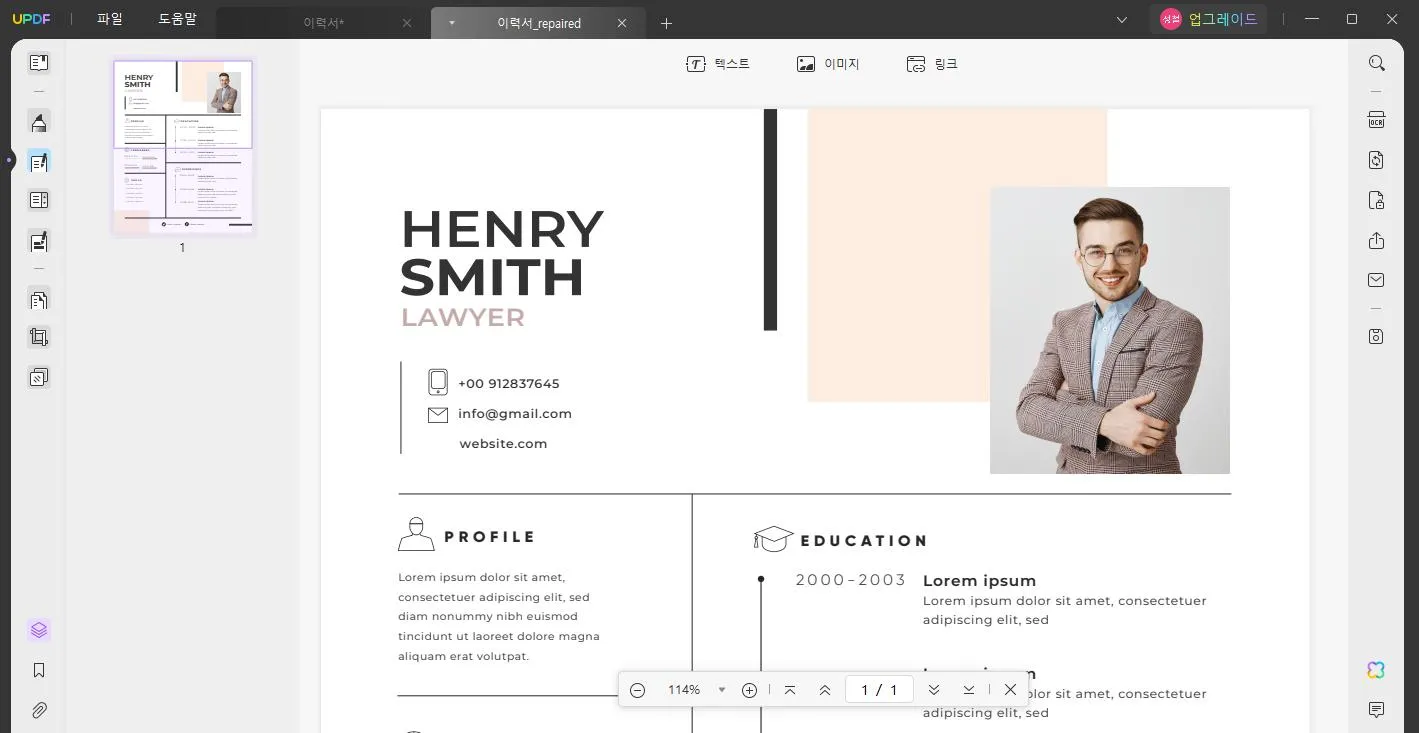1419x733 pixels.
Task: Select the Edit PDF tool in left sidebar
Action: pos(39,162)
